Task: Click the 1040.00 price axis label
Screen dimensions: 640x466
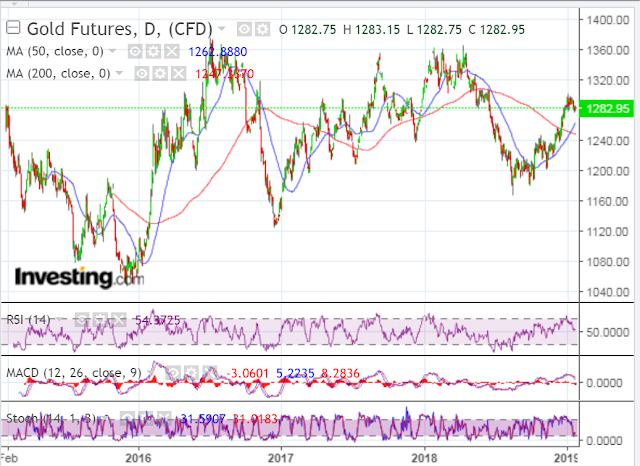Action: pyautogui.click(x=608, y=292)
